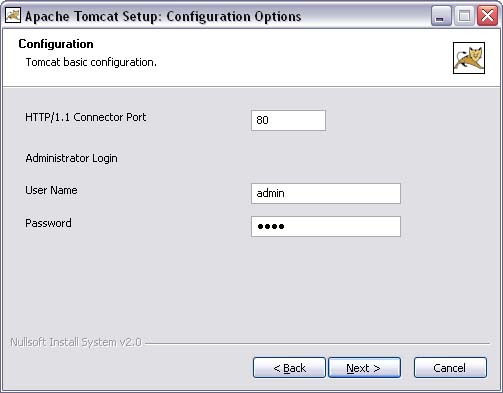The image size is (503, 393).
Task: Close the Apache Tomcat Setup window
Action: pos(487,16)
